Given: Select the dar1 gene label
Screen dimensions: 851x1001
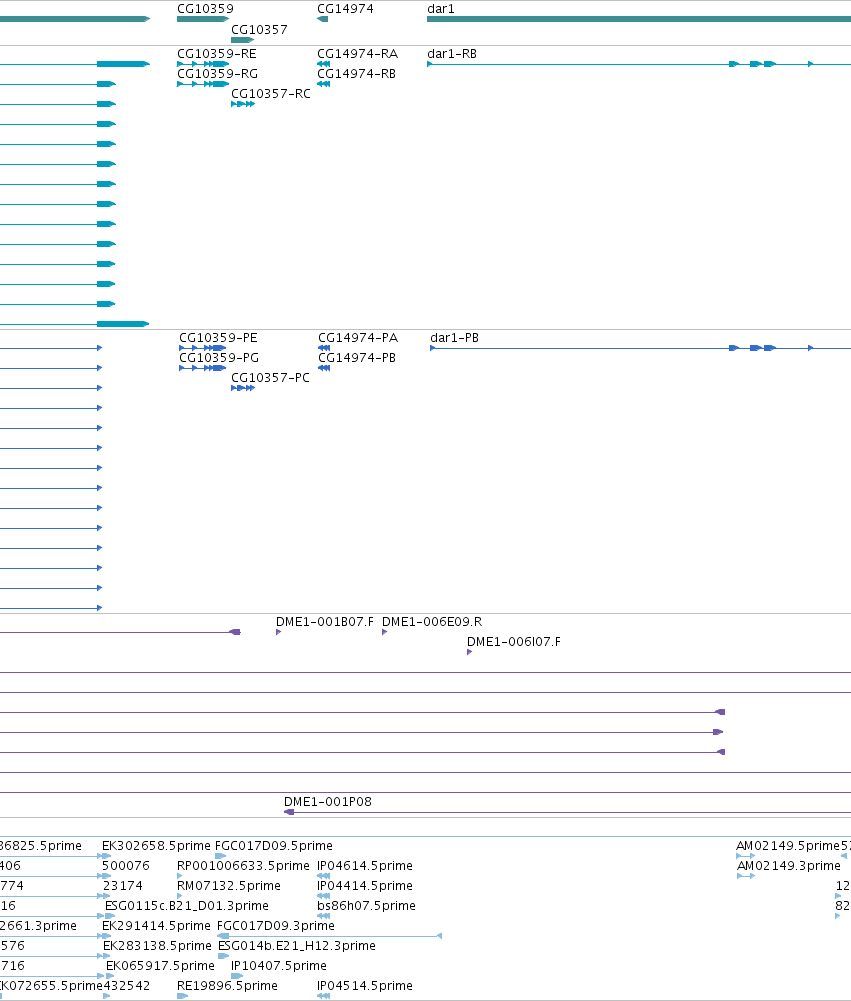Looking at the screenshot, I should tap(441, 9).
